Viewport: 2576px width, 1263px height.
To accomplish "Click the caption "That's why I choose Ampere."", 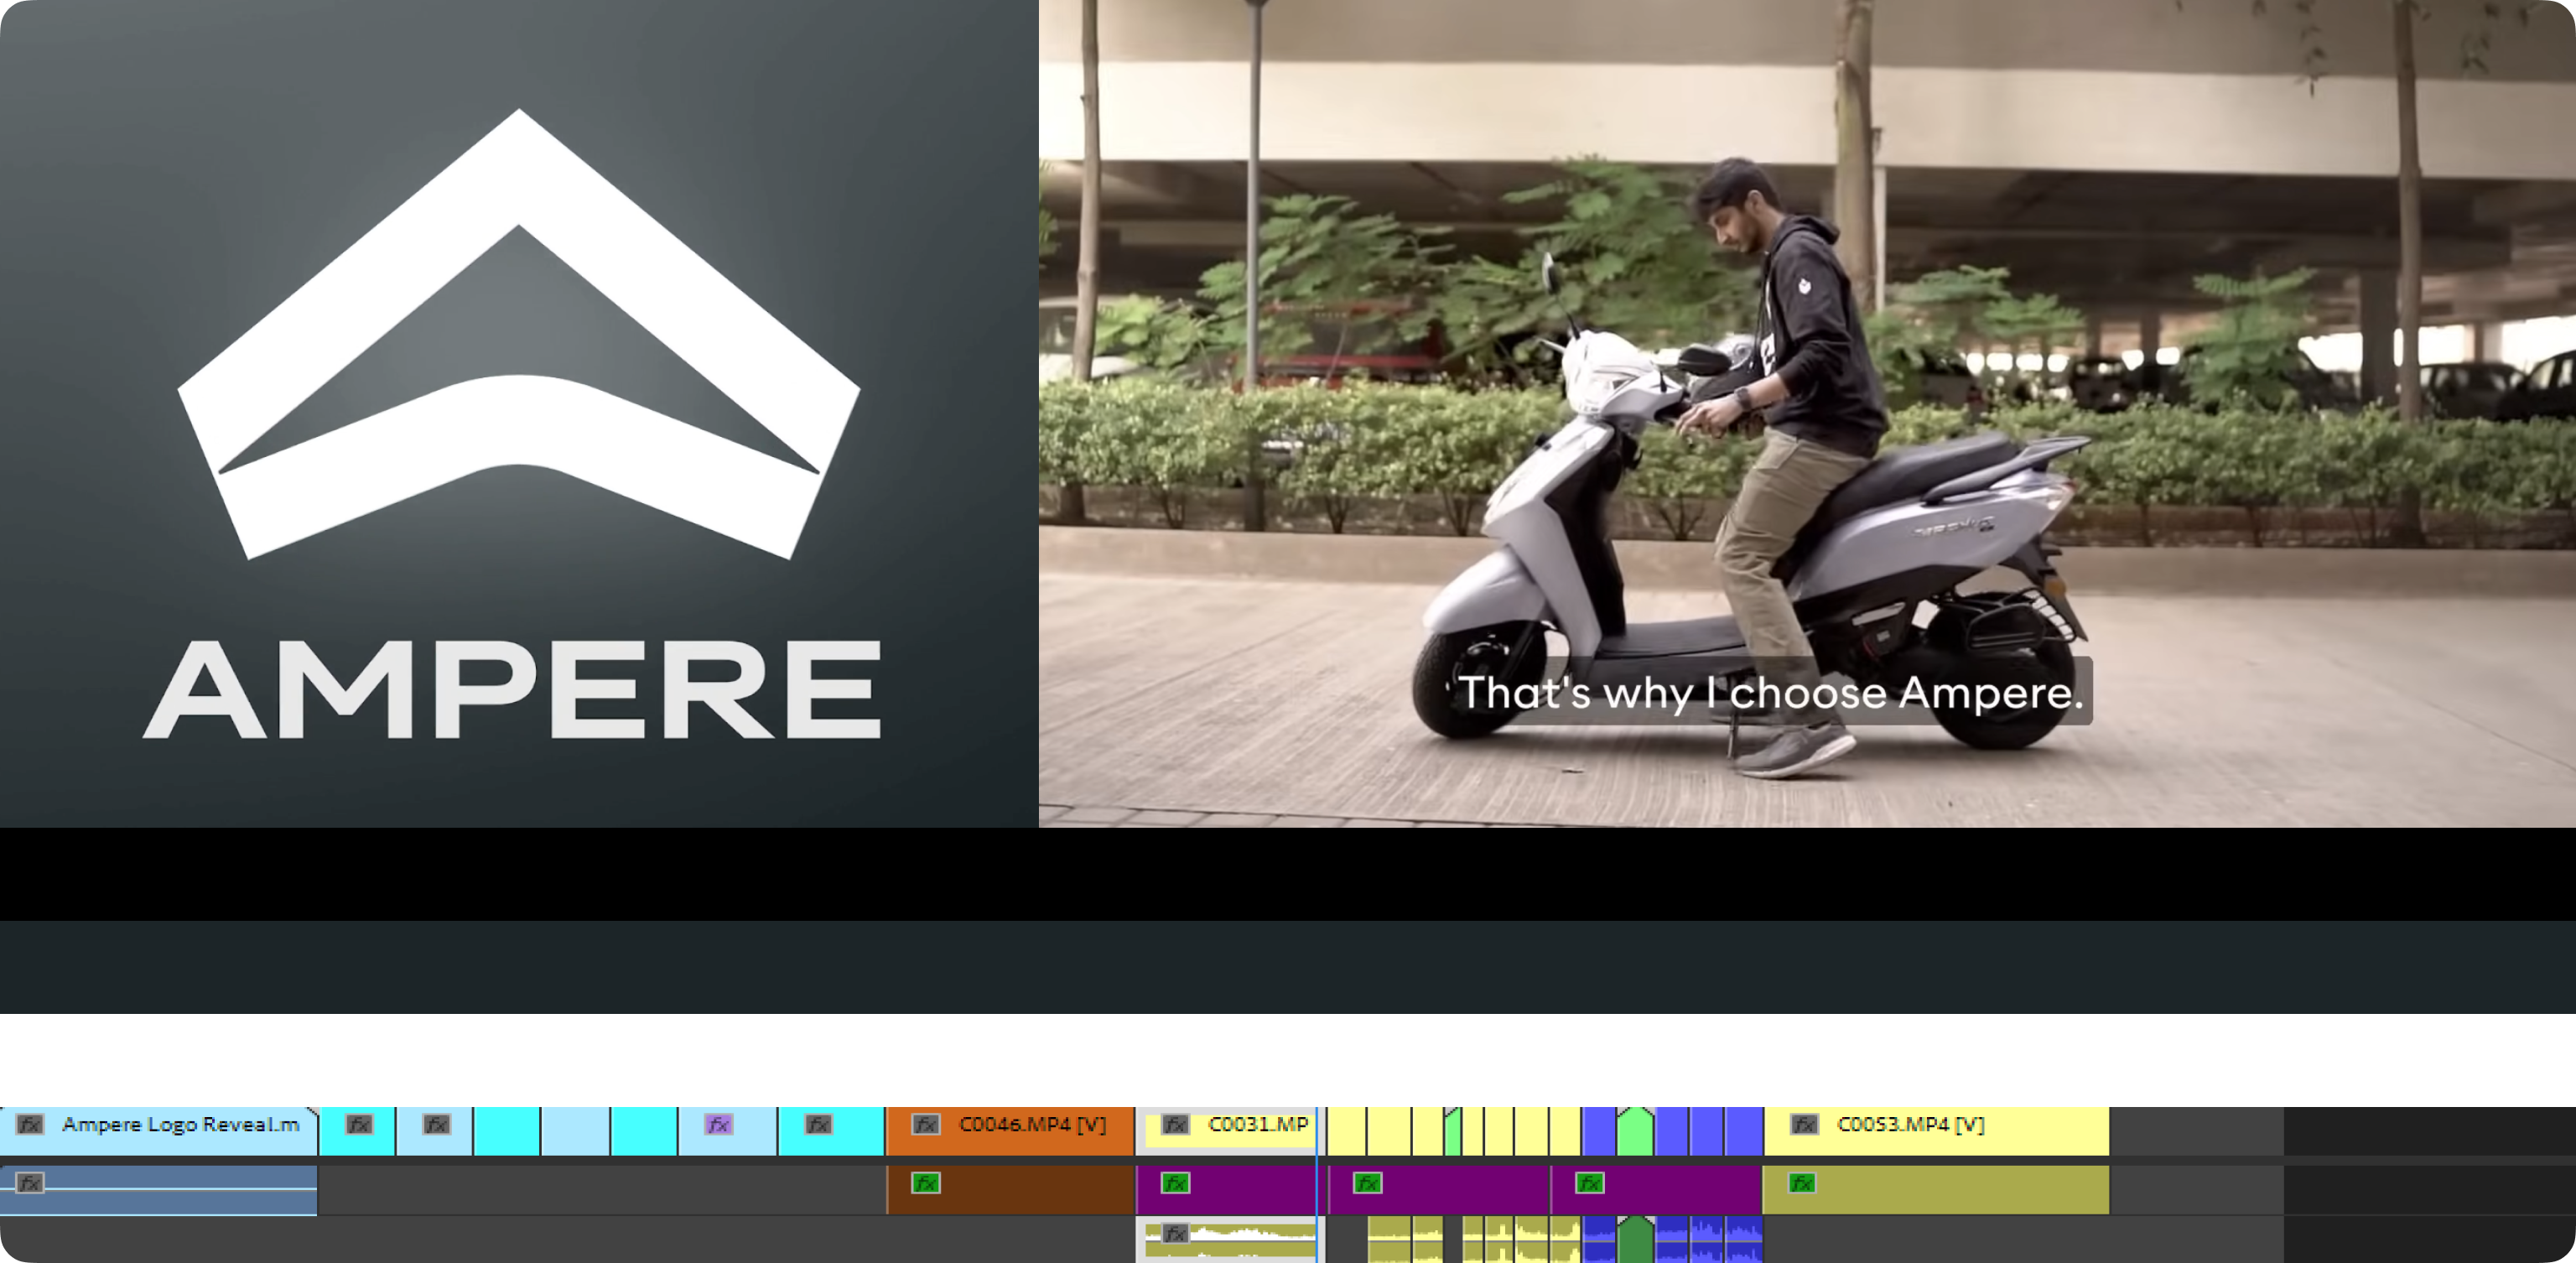I will click(1770, 692).
